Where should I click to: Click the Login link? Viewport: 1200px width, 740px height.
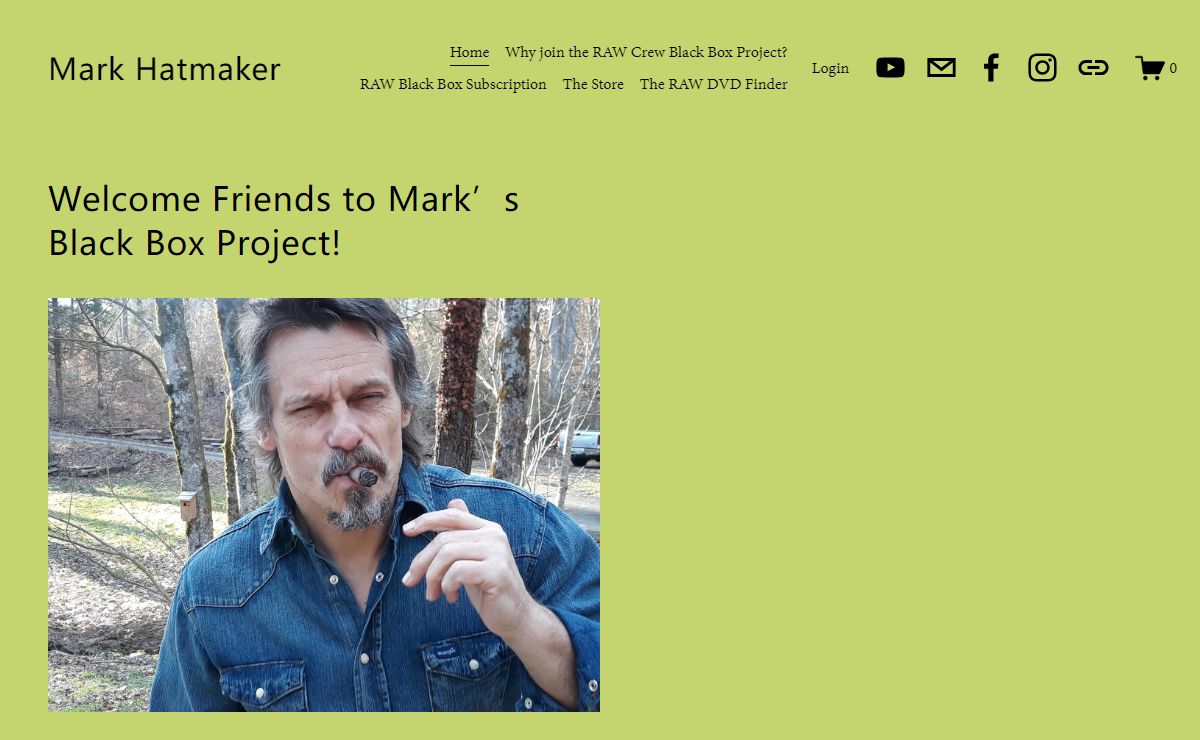(x=830, y=68)
